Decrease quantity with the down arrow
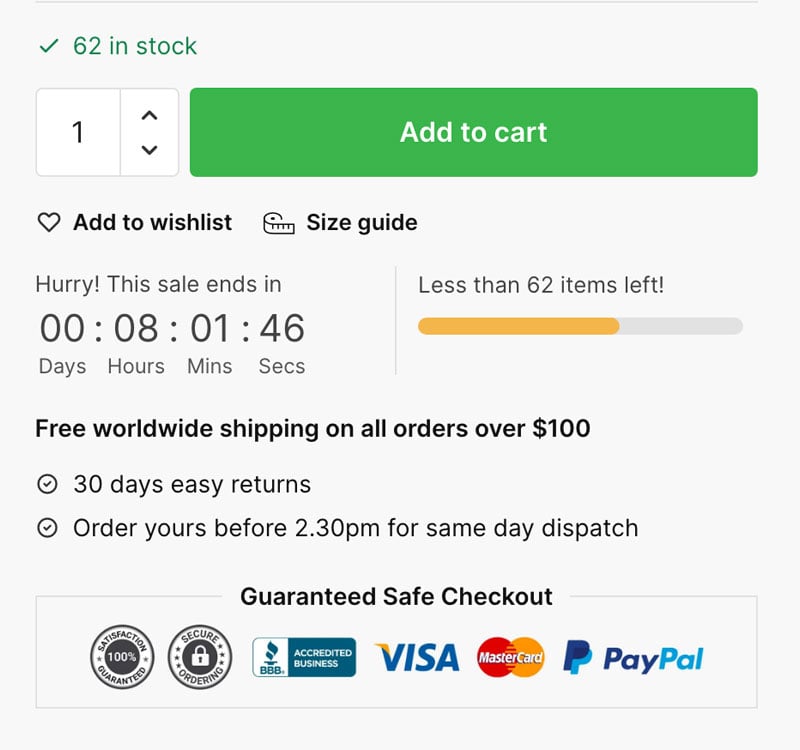This screenshot has height=750, width=800. click(x=149, y=149)
